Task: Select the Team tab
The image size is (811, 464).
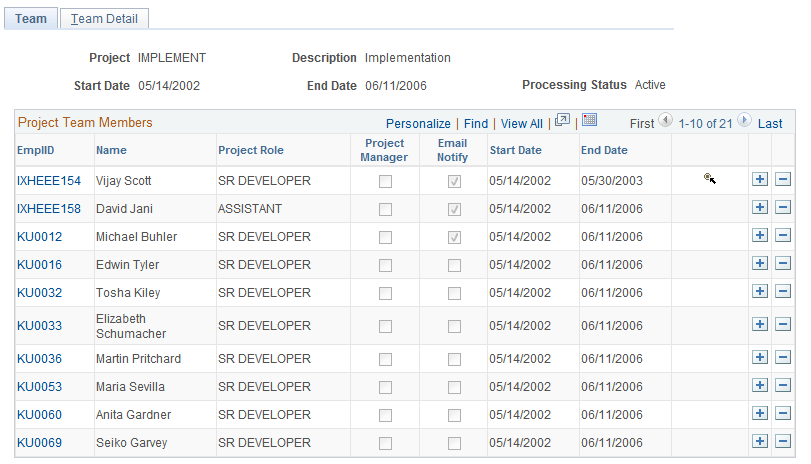Action: coord(31,19)
